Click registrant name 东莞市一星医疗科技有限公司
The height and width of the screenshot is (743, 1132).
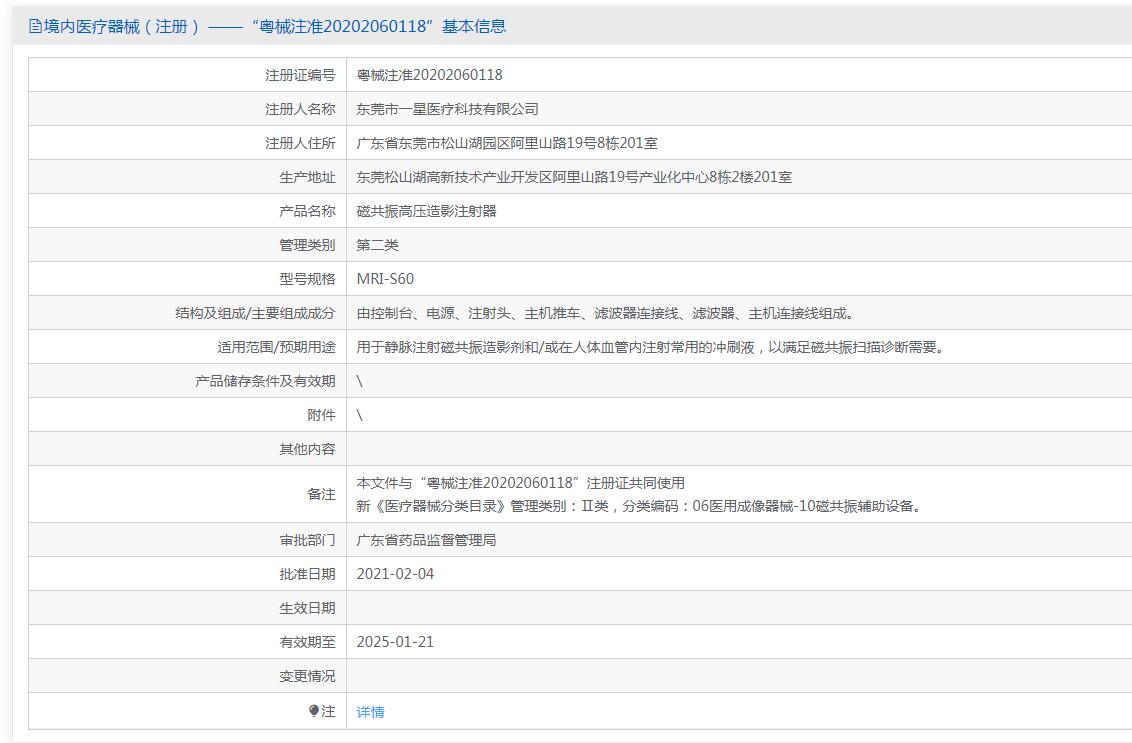448,109
